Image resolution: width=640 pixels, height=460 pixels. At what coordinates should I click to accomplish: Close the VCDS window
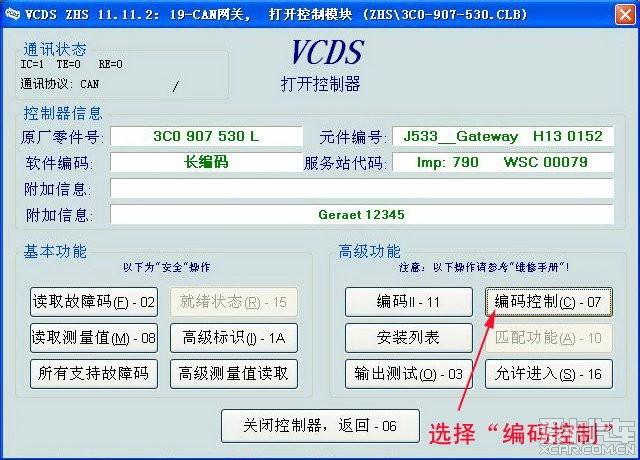tap(625, 15)
